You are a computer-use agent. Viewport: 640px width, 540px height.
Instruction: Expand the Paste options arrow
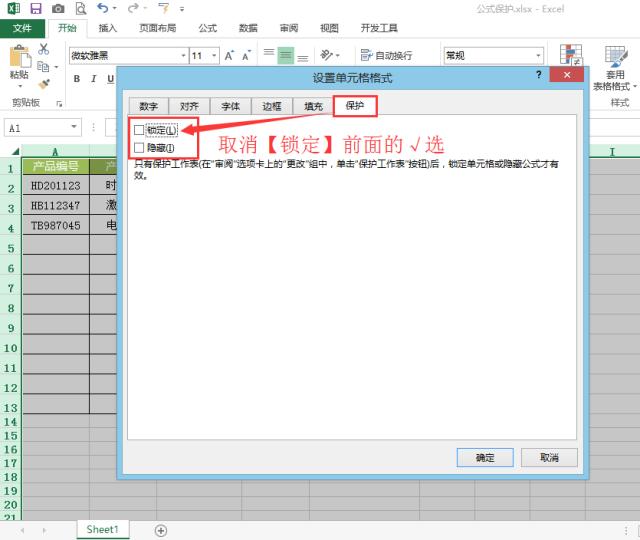(20, 86)
